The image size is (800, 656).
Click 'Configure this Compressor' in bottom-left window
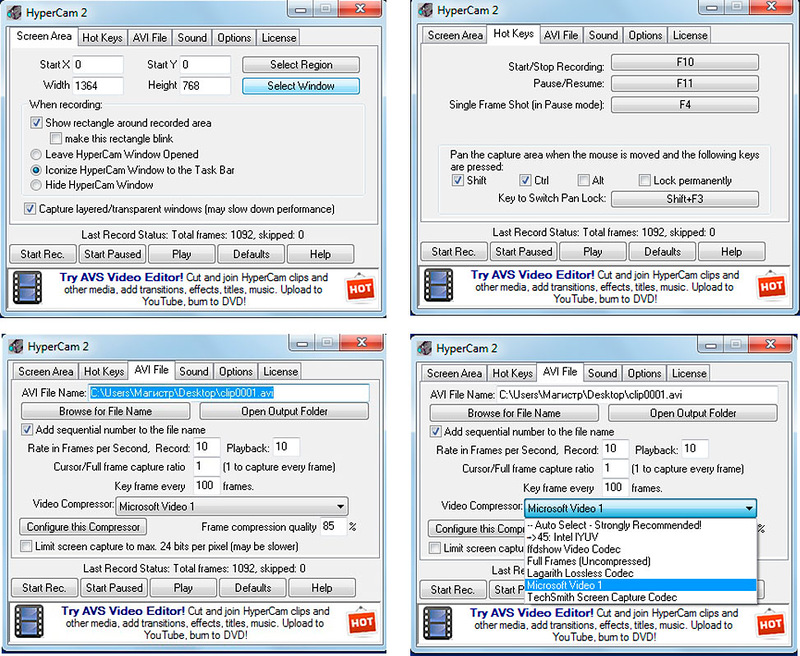[x=83, y=526]
